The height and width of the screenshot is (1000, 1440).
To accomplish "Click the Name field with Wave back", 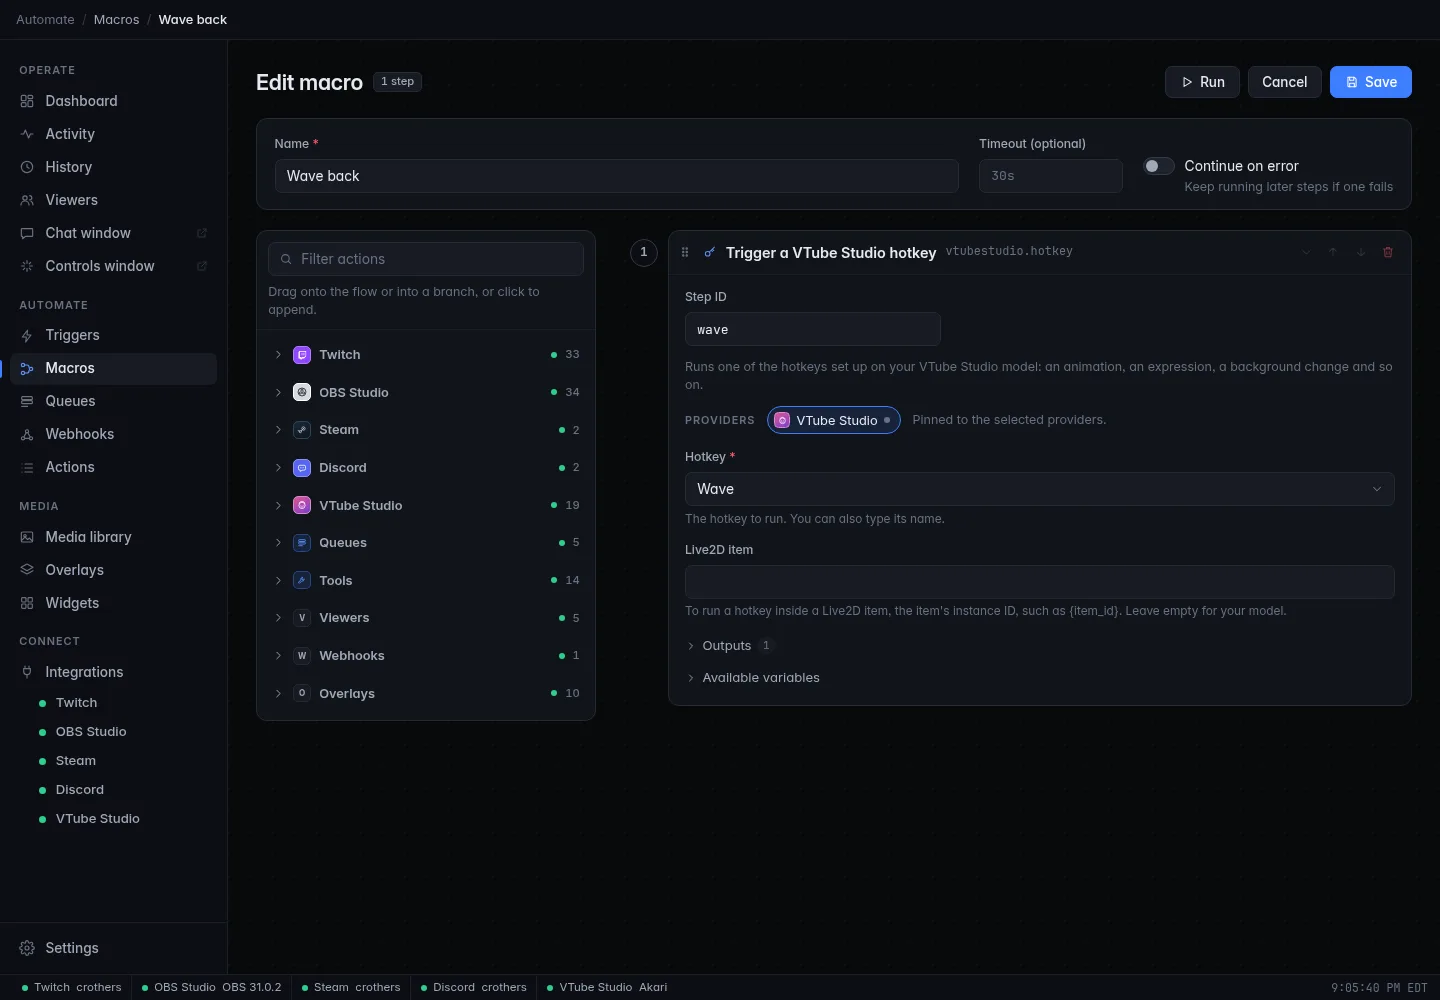I will pos(616,176).
